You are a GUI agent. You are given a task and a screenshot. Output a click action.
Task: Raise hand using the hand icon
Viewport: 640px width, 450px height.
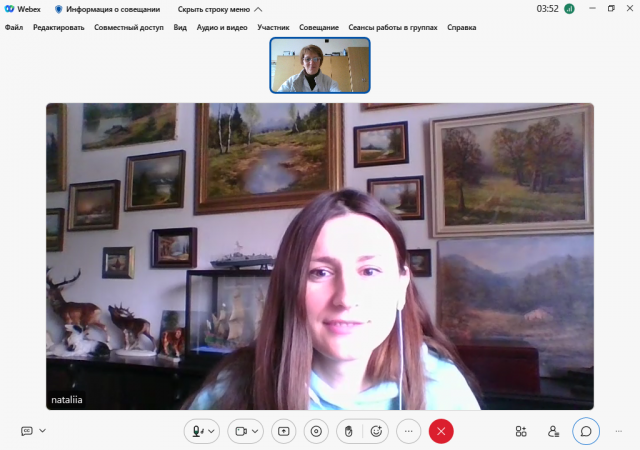349,431
